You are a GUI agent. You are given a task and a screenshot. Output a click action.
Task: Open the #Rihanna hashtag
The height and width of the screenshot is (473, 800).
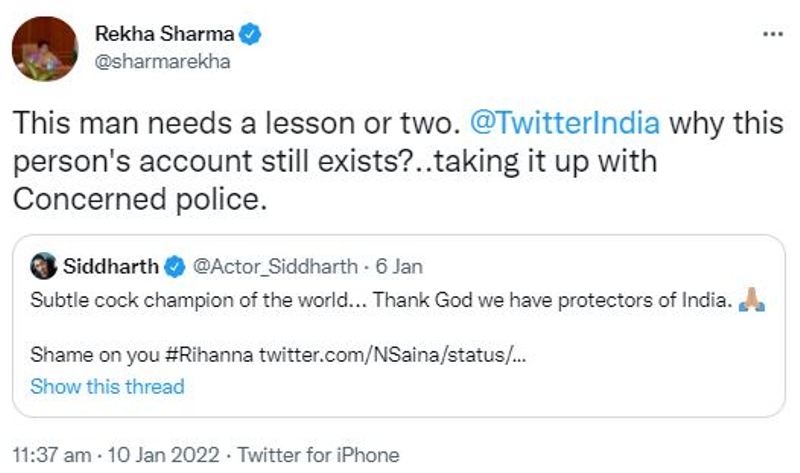(209, 354)
